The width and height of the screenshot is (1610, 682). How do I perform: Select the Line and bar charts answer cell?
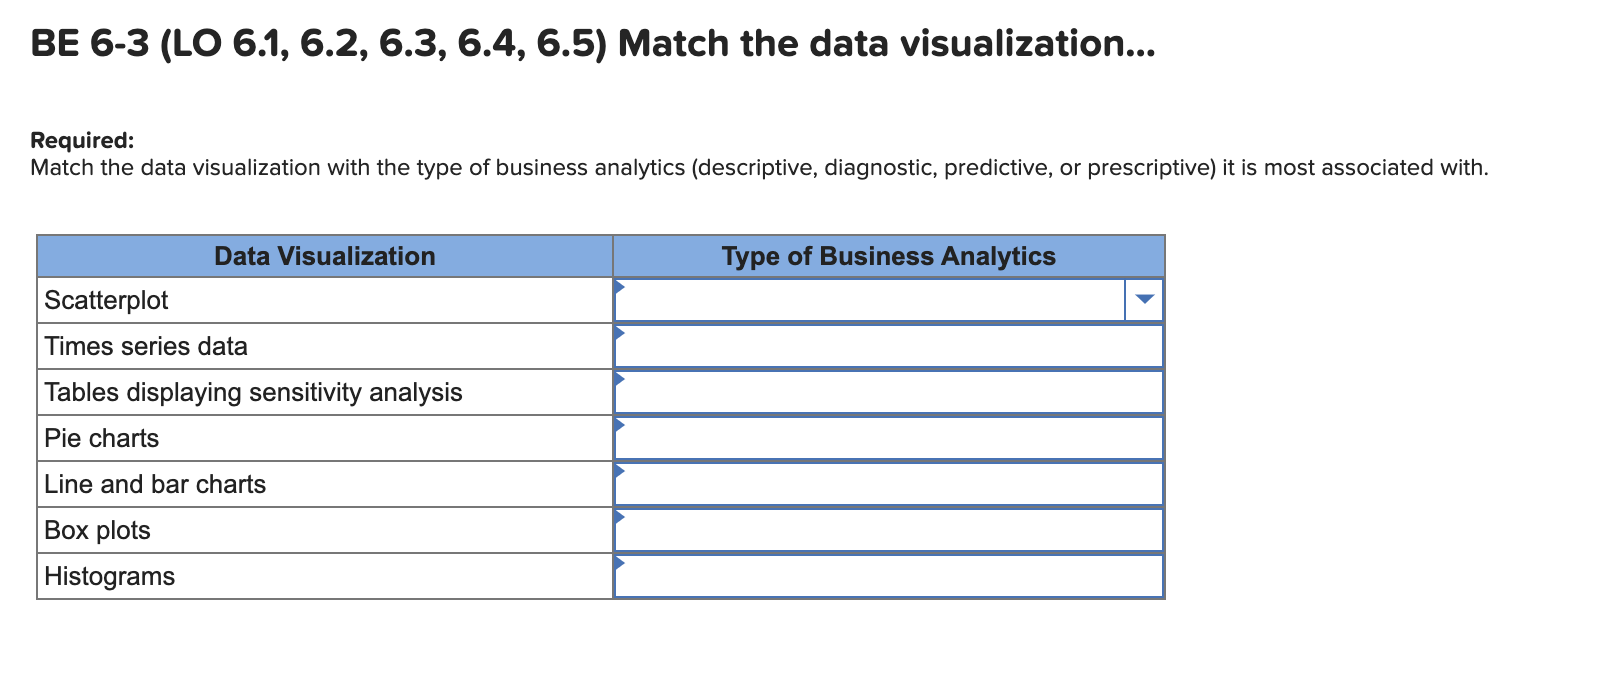tap(889, 484)
